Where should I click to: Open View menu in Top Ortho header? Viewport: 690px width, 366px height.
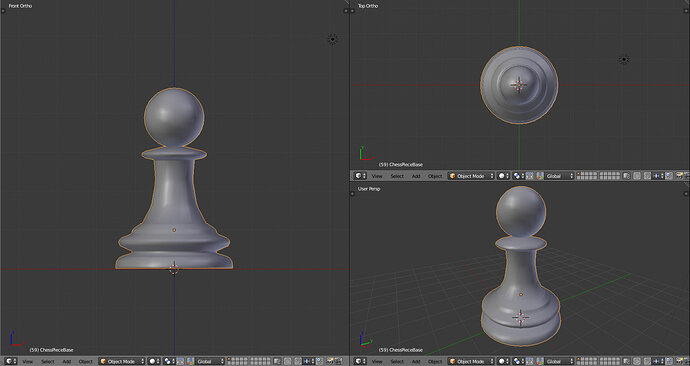coord(377,176)
